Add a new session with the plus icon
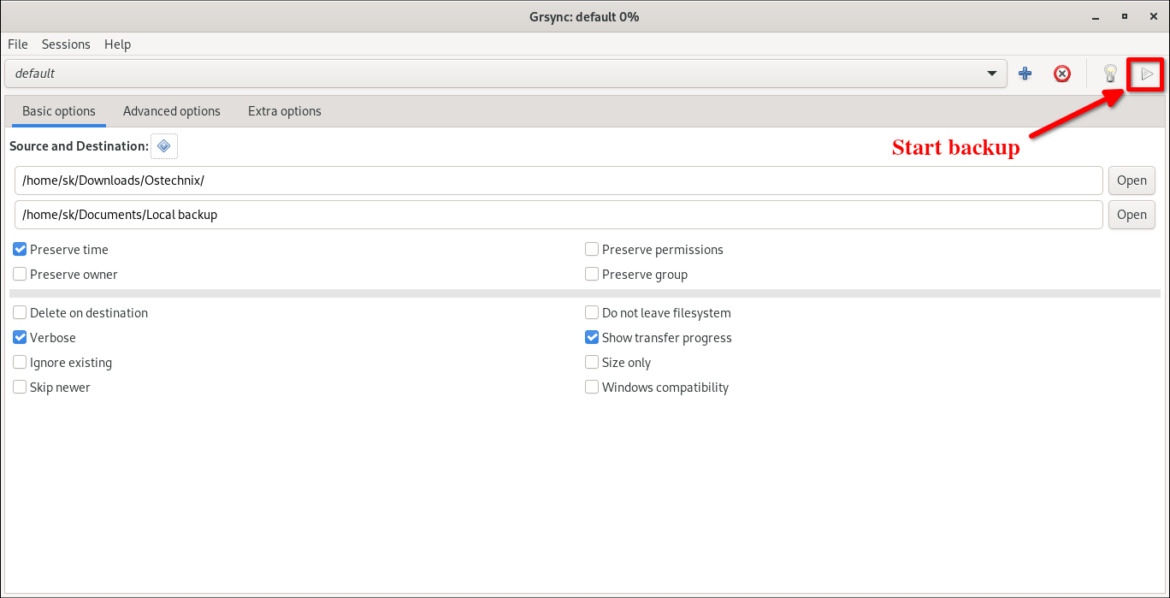Screen dimensions: 1170x598 (x=1024, y=73)
